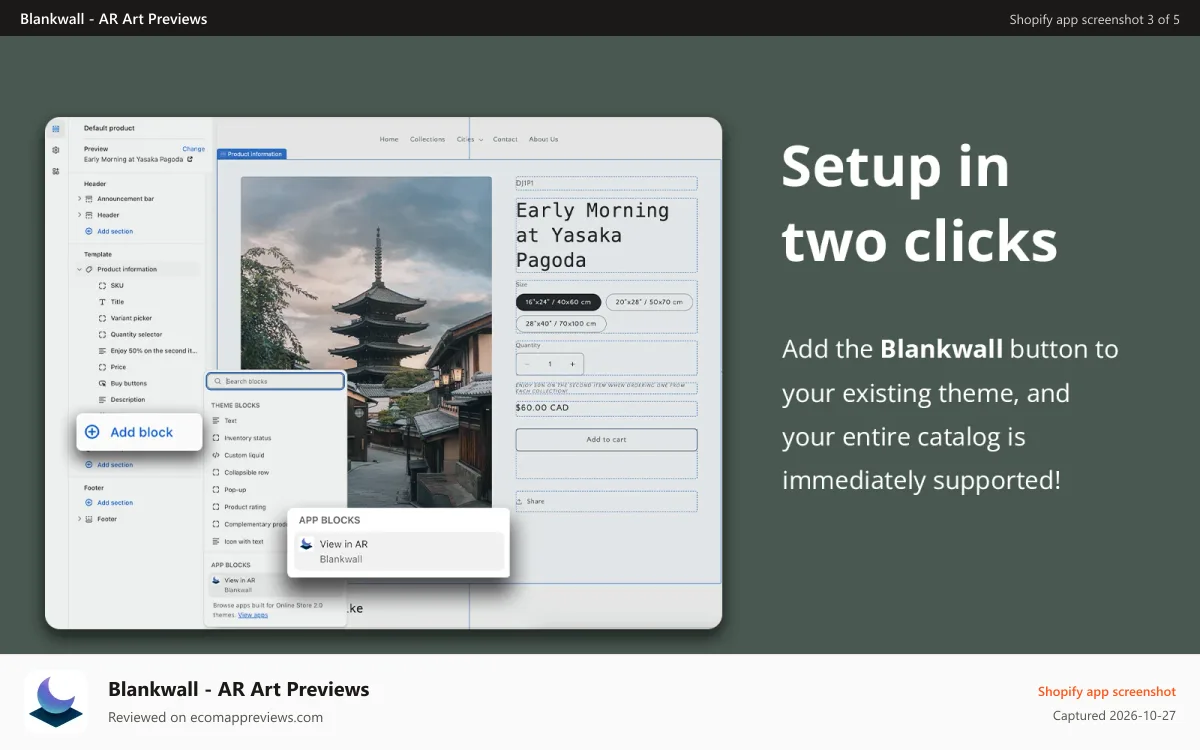Click Blankwall moon logo in bottom bar

tap(56, 702)
